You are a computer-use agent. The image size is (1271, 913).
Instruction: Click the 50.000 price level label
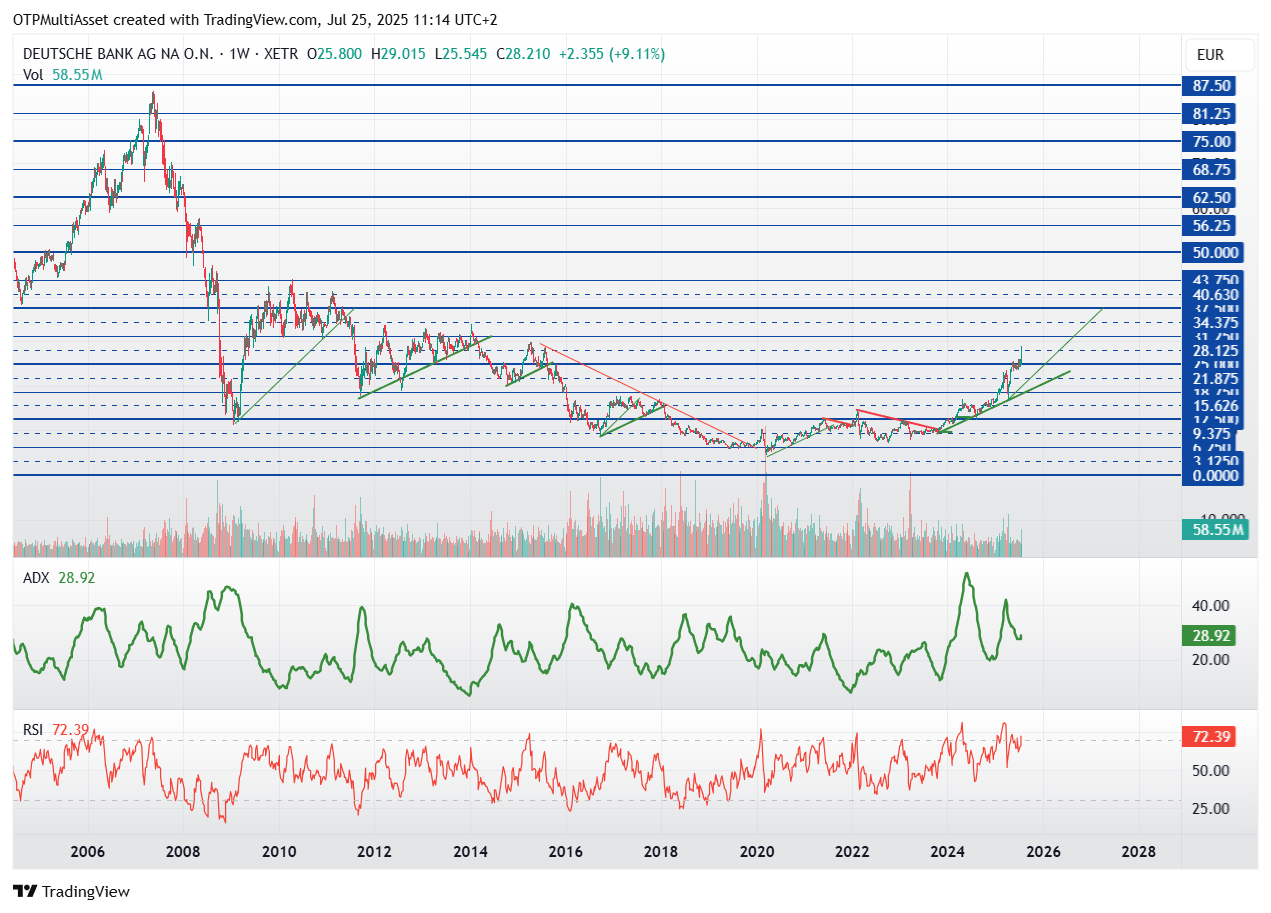[1212, 252]
